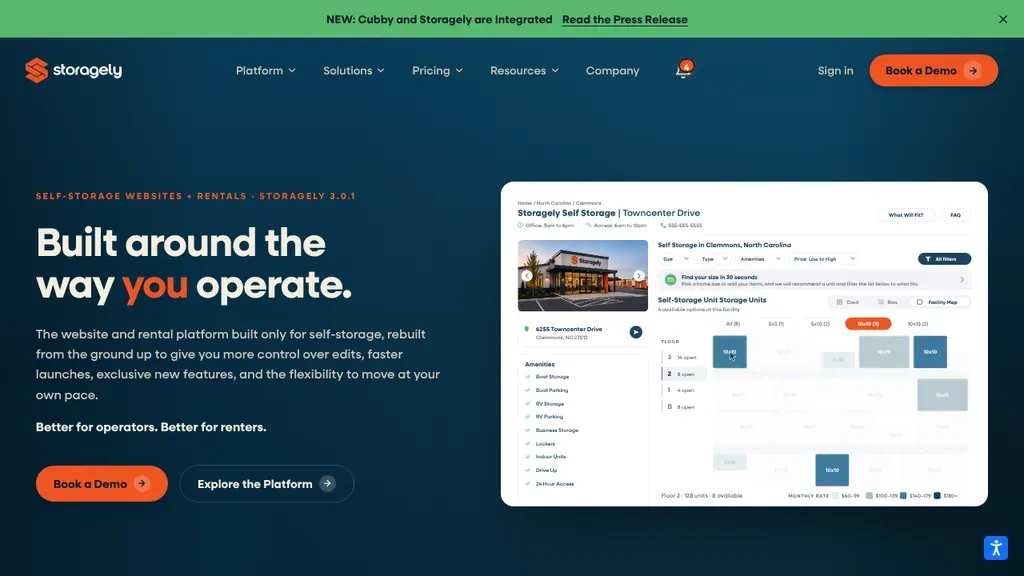Open the Price: Low to High sort dropdown
Viewport: 1024px width, 576px height.
tap(824, 259)
